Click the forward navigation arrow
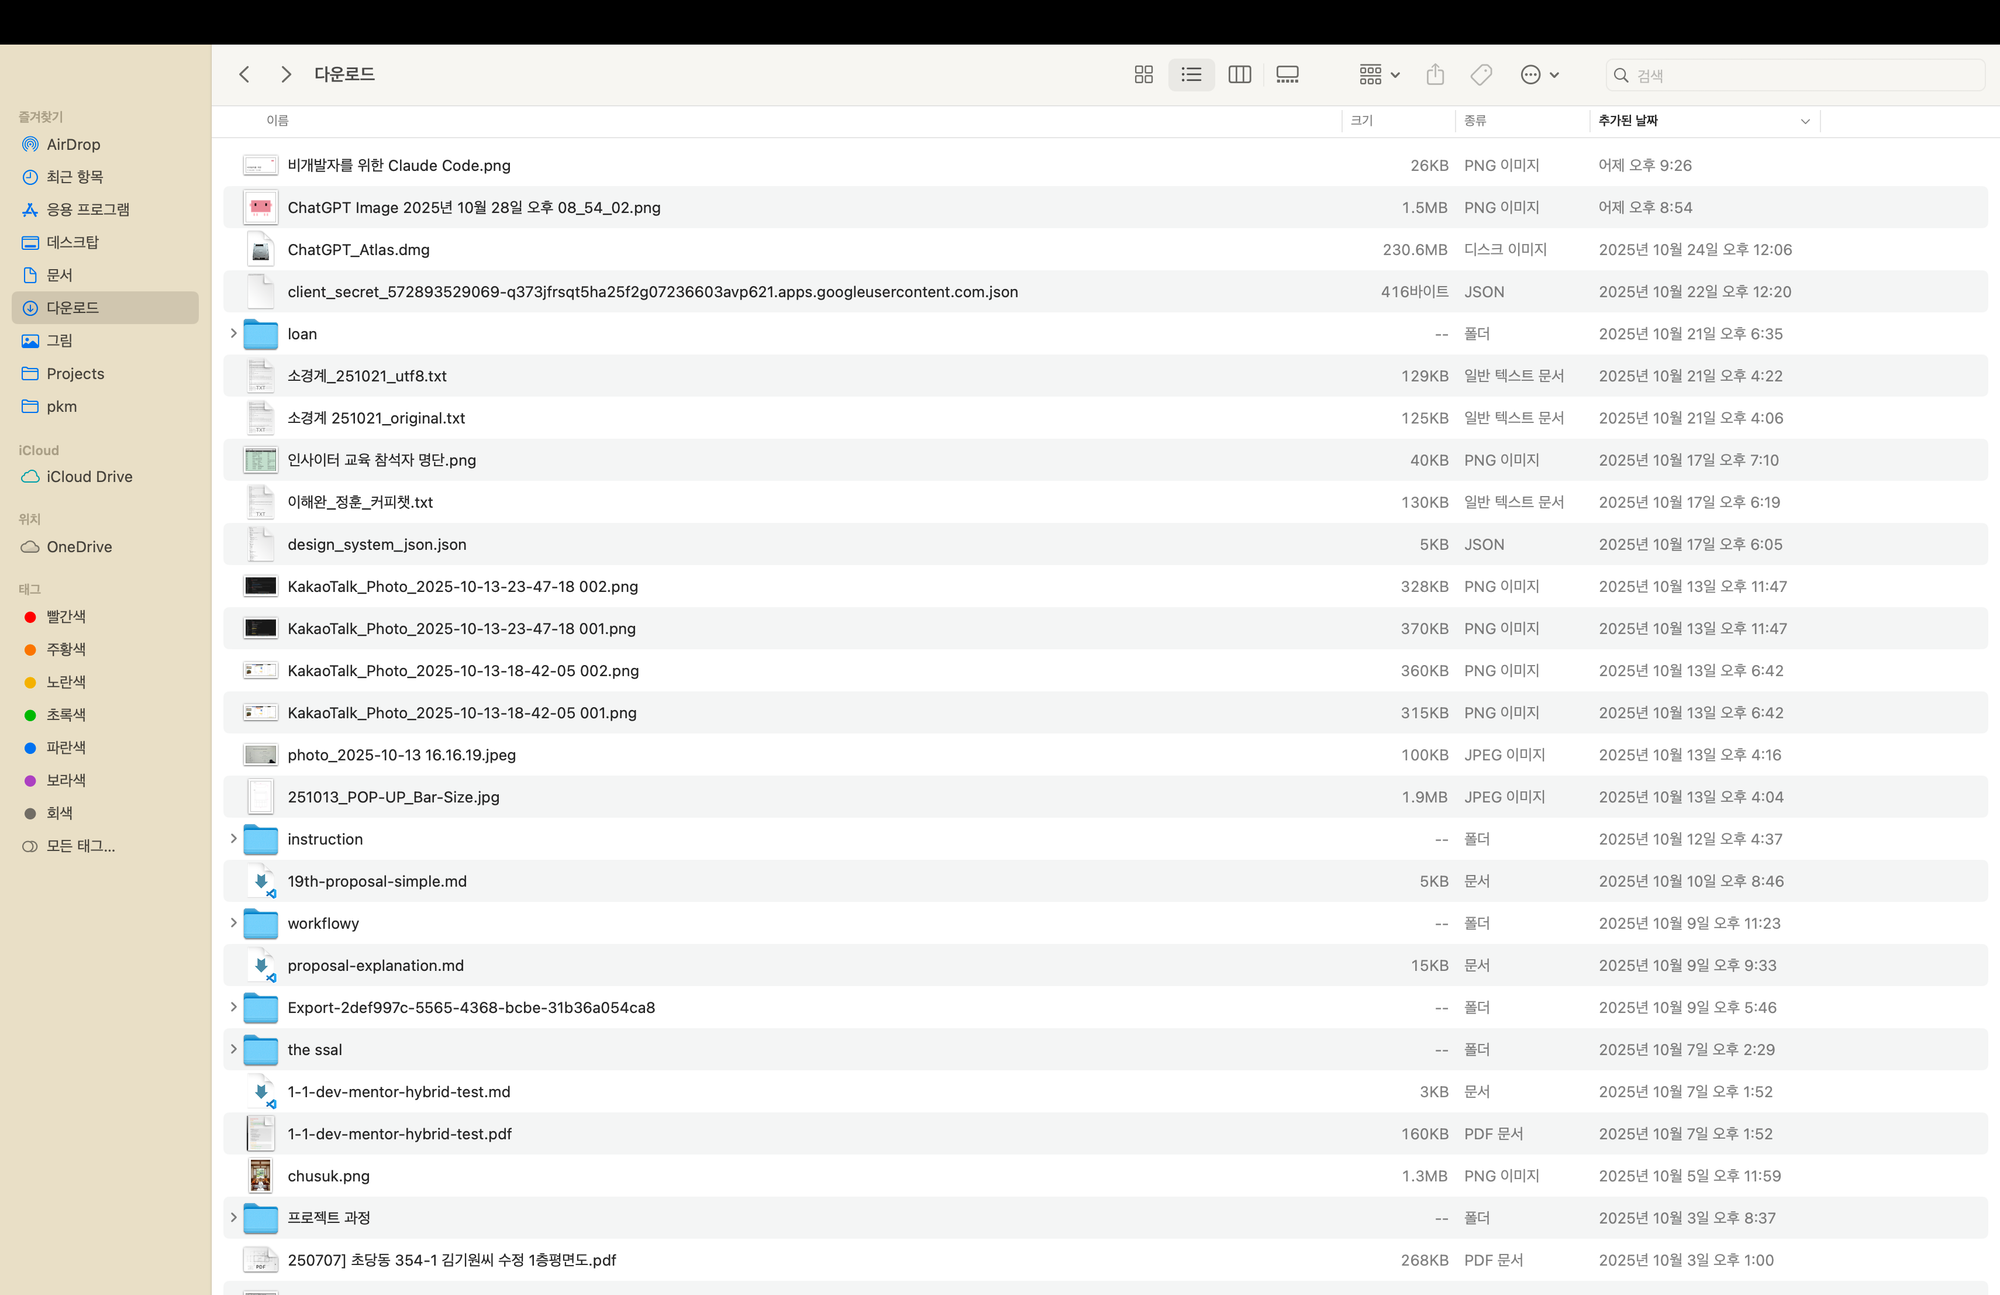Image resolution: width=2000 pixels, height=1295 pixels. (286, 74)
